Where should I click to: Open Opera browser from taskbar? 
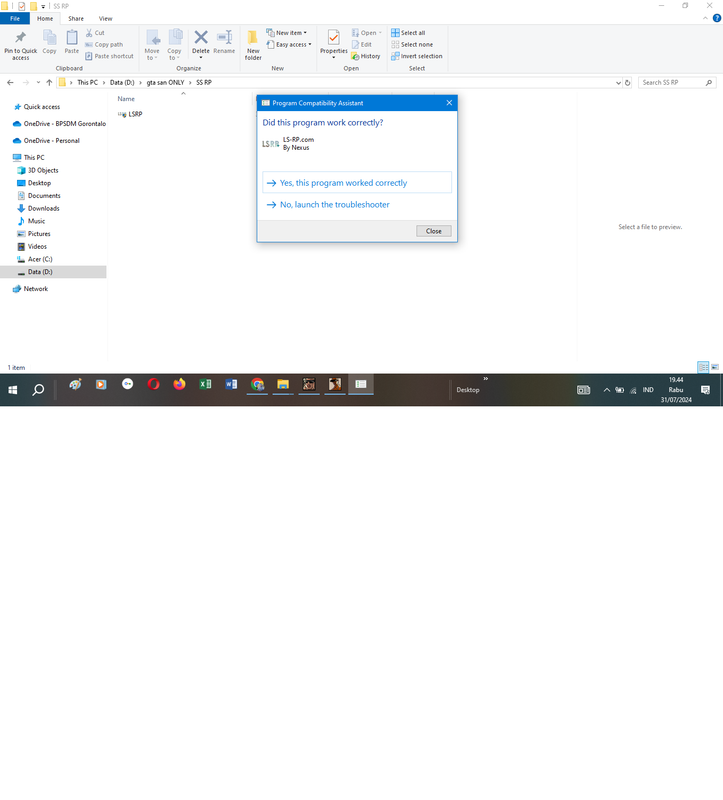[x=153, y=384]
